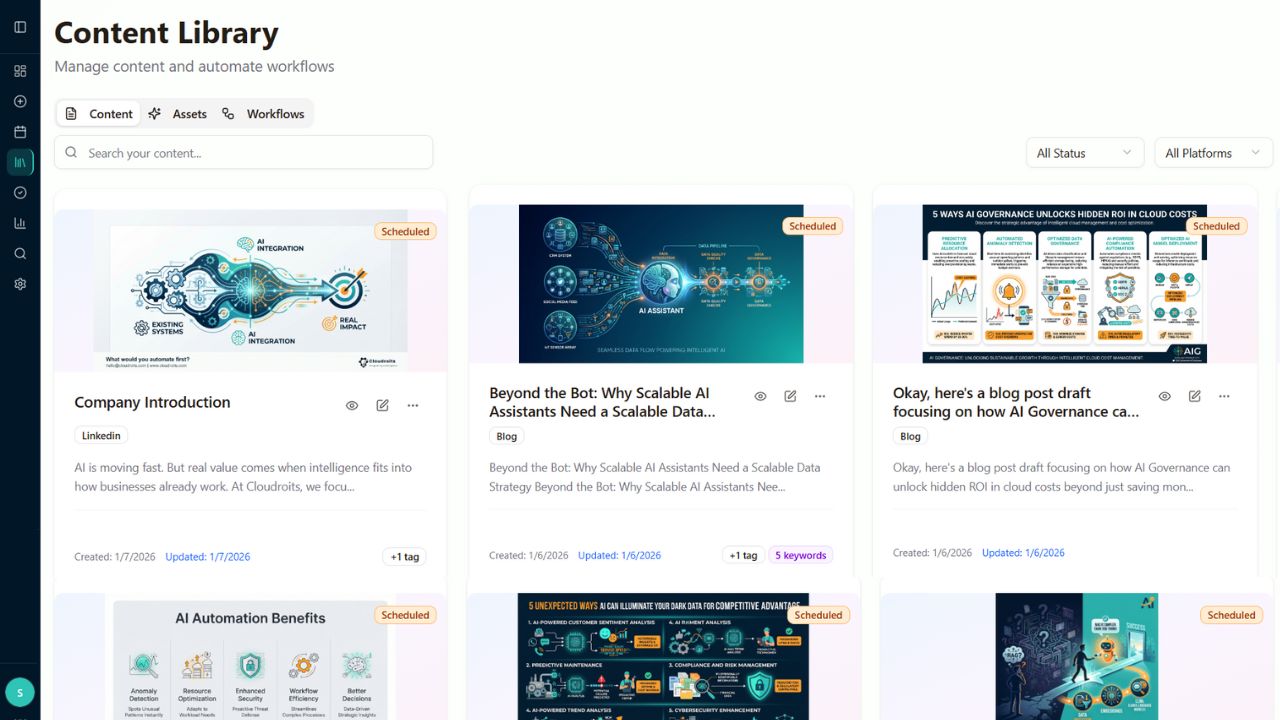Click the create new plus icon in sidebar
Image resolution: width=1280 pixels, height=720 pixels.
(x=20, y=101)
